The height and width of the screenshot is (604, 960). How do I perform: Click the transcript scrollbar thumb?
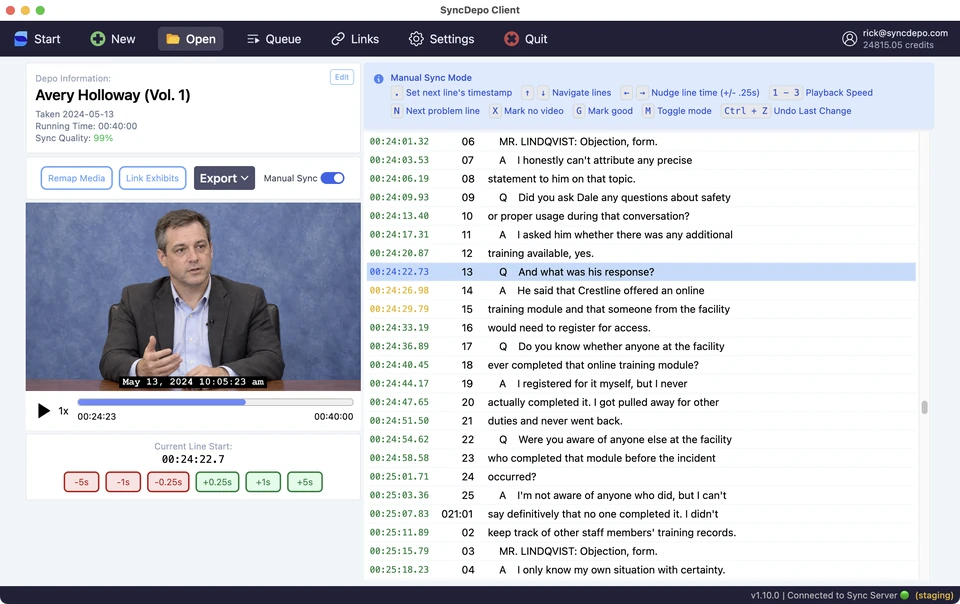pyautogui.click(x=924, y=407)
